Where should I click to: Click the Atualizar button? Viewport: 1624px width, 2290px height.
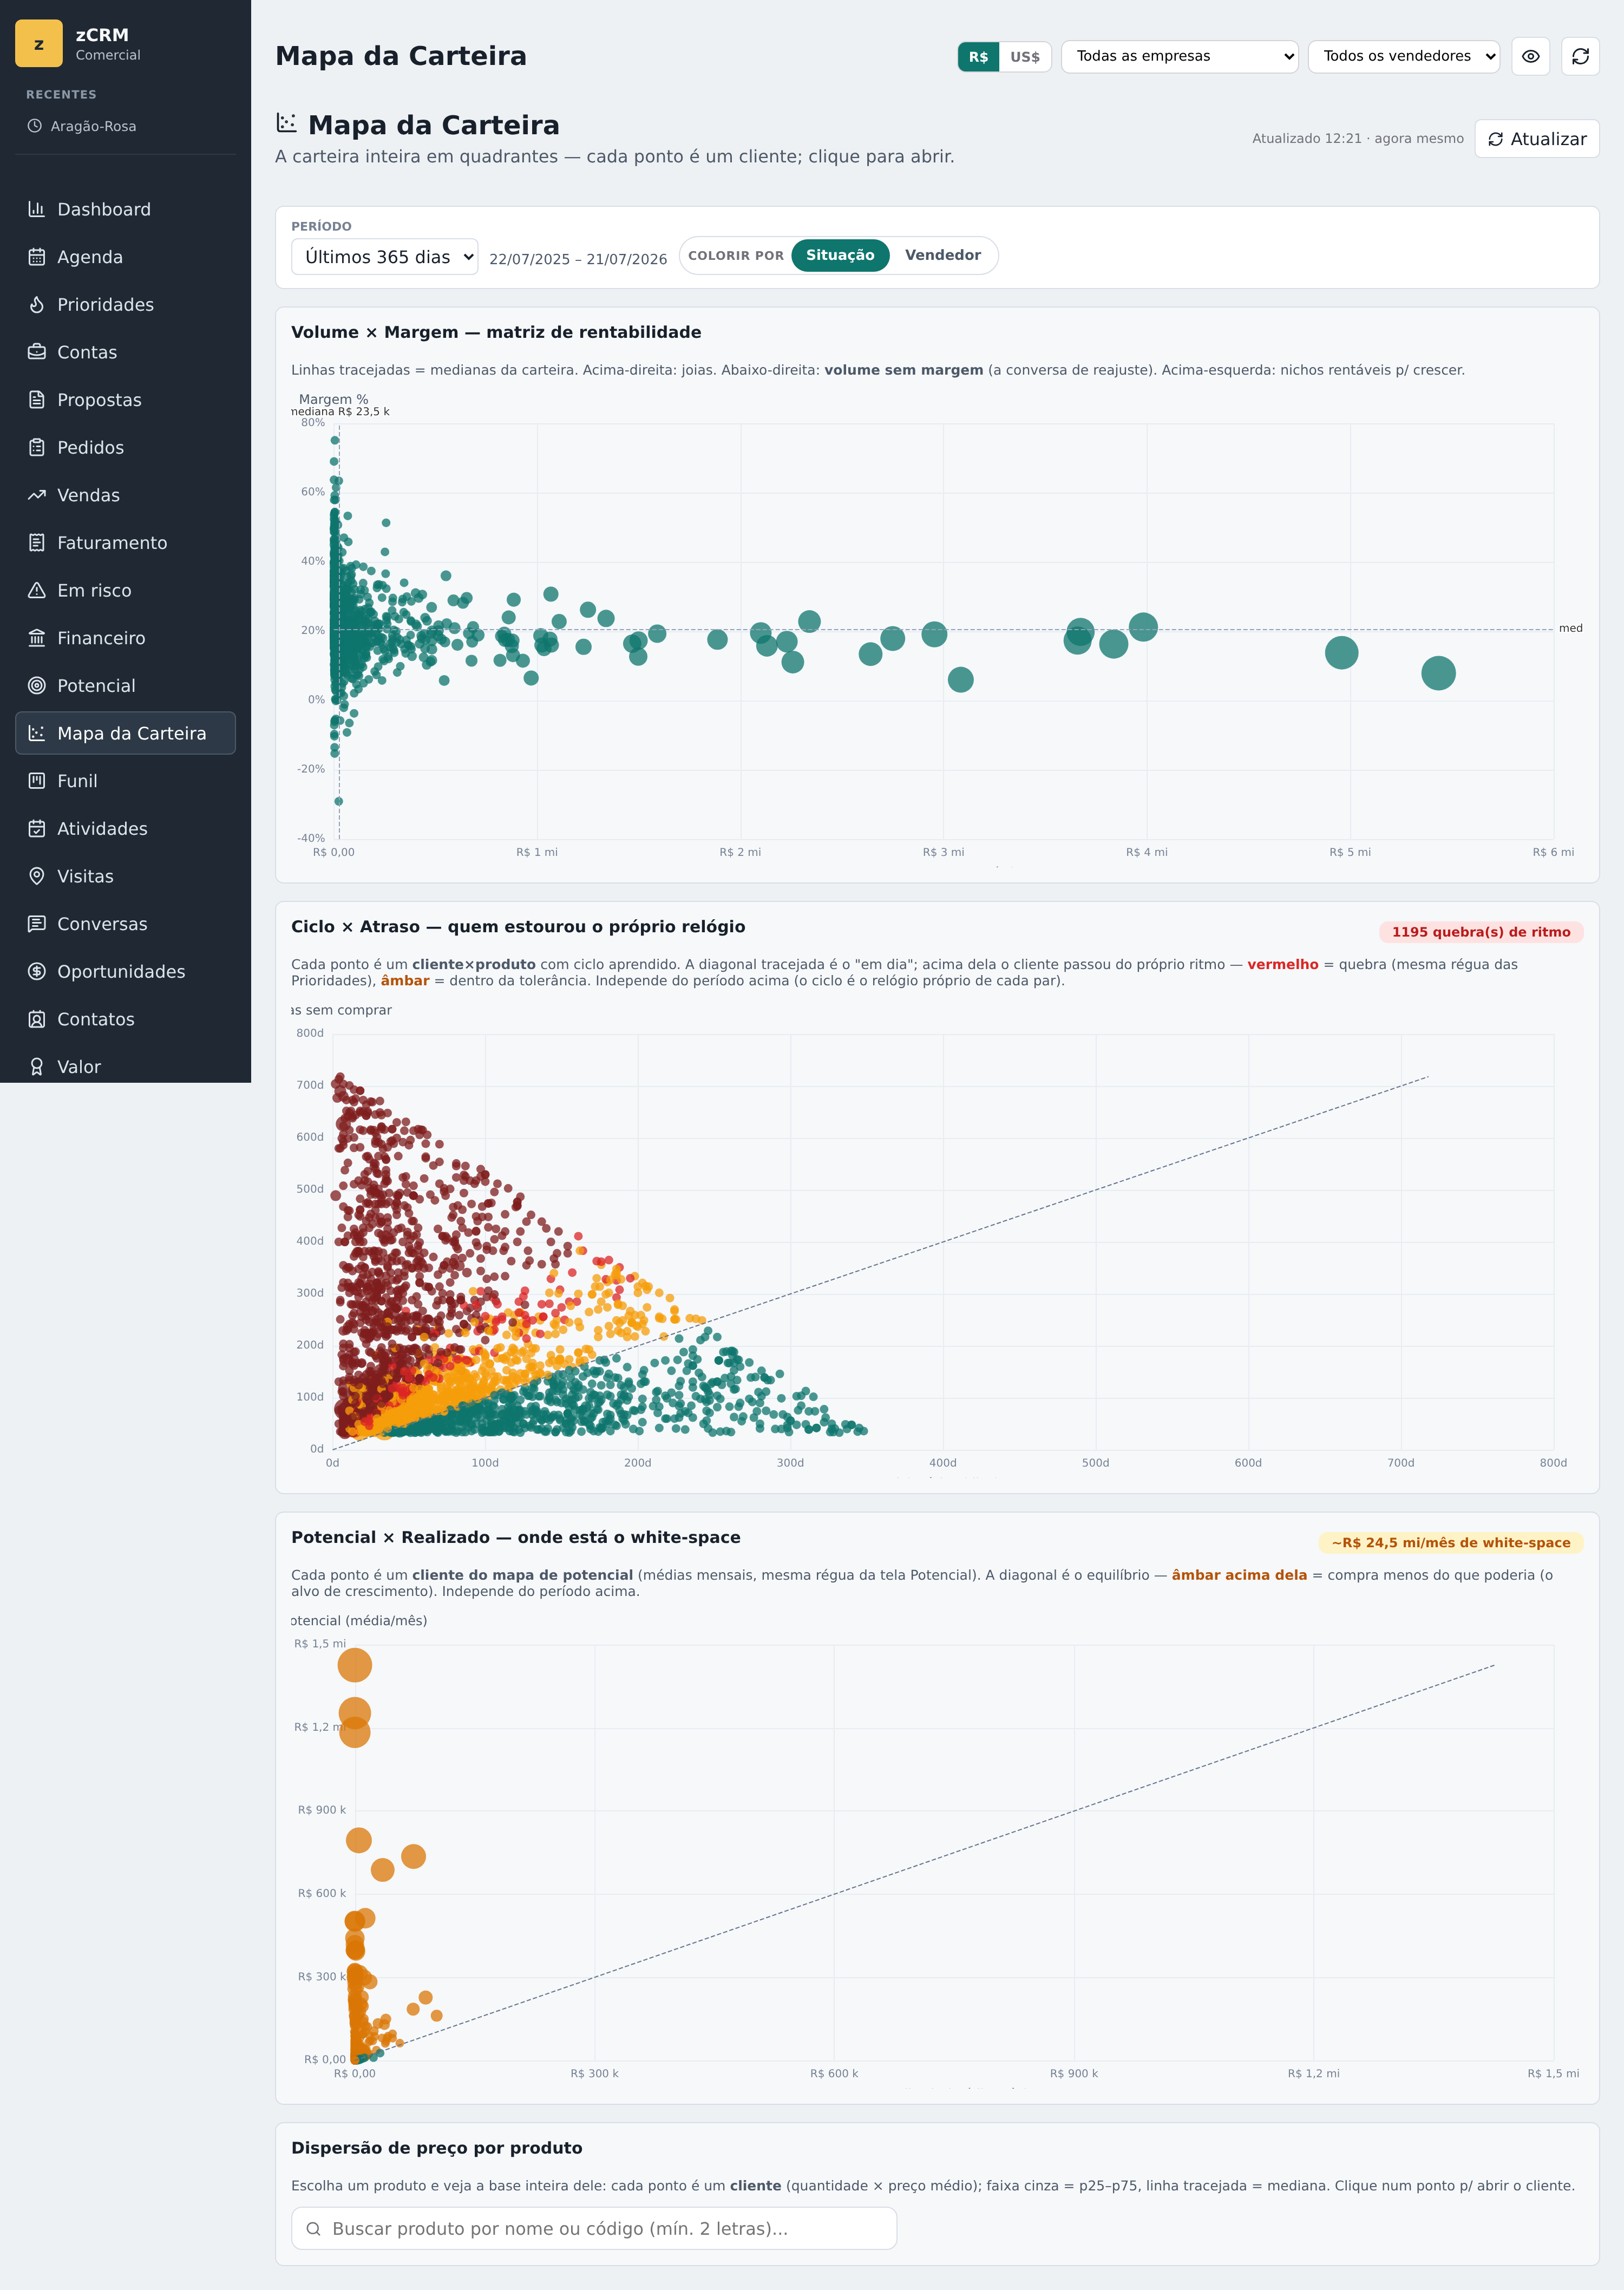coord(1536,139)
